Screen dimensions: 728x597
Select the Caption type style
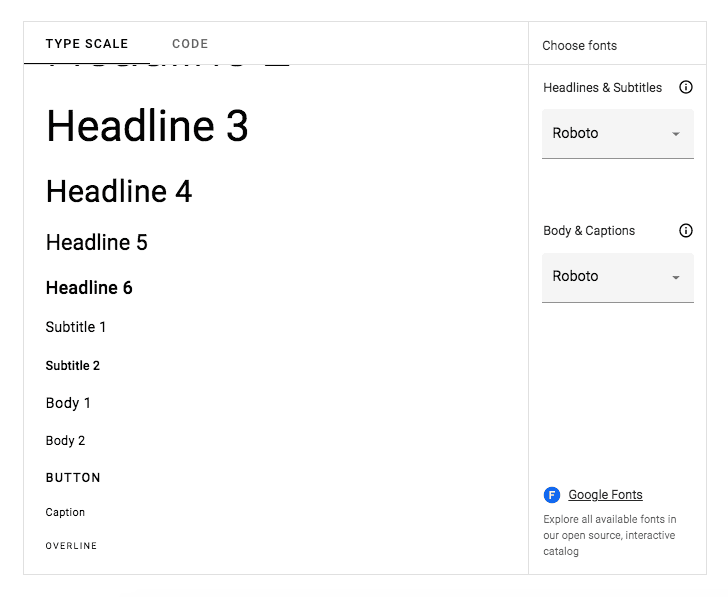(x=65, y=512)
